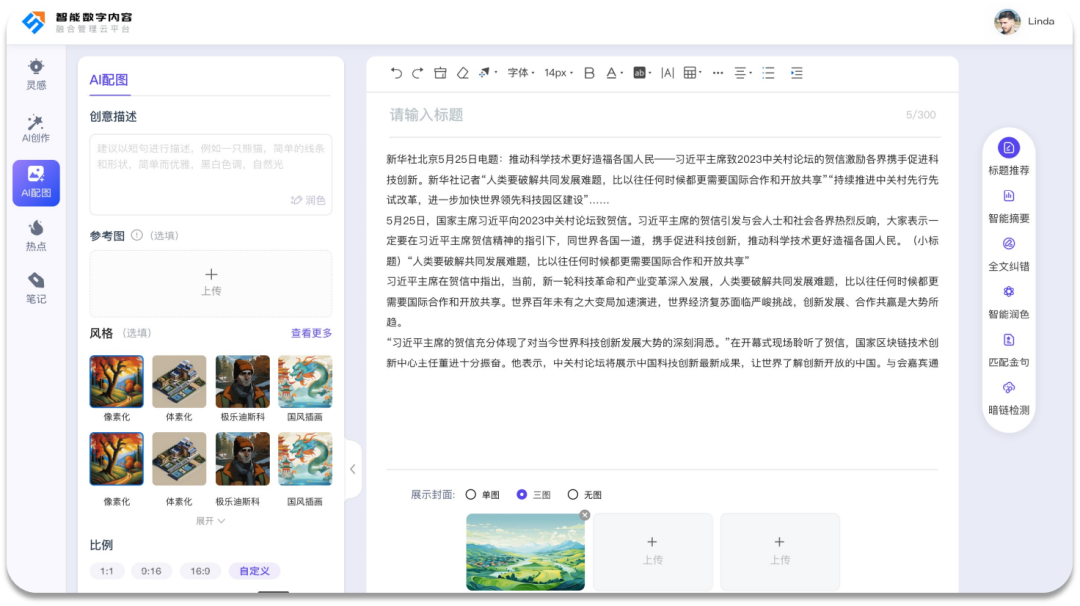This screenshot has width=1080, height=606.
Task: Click the redo arrow in the editor toolbar
Action: tap(418, 73)
